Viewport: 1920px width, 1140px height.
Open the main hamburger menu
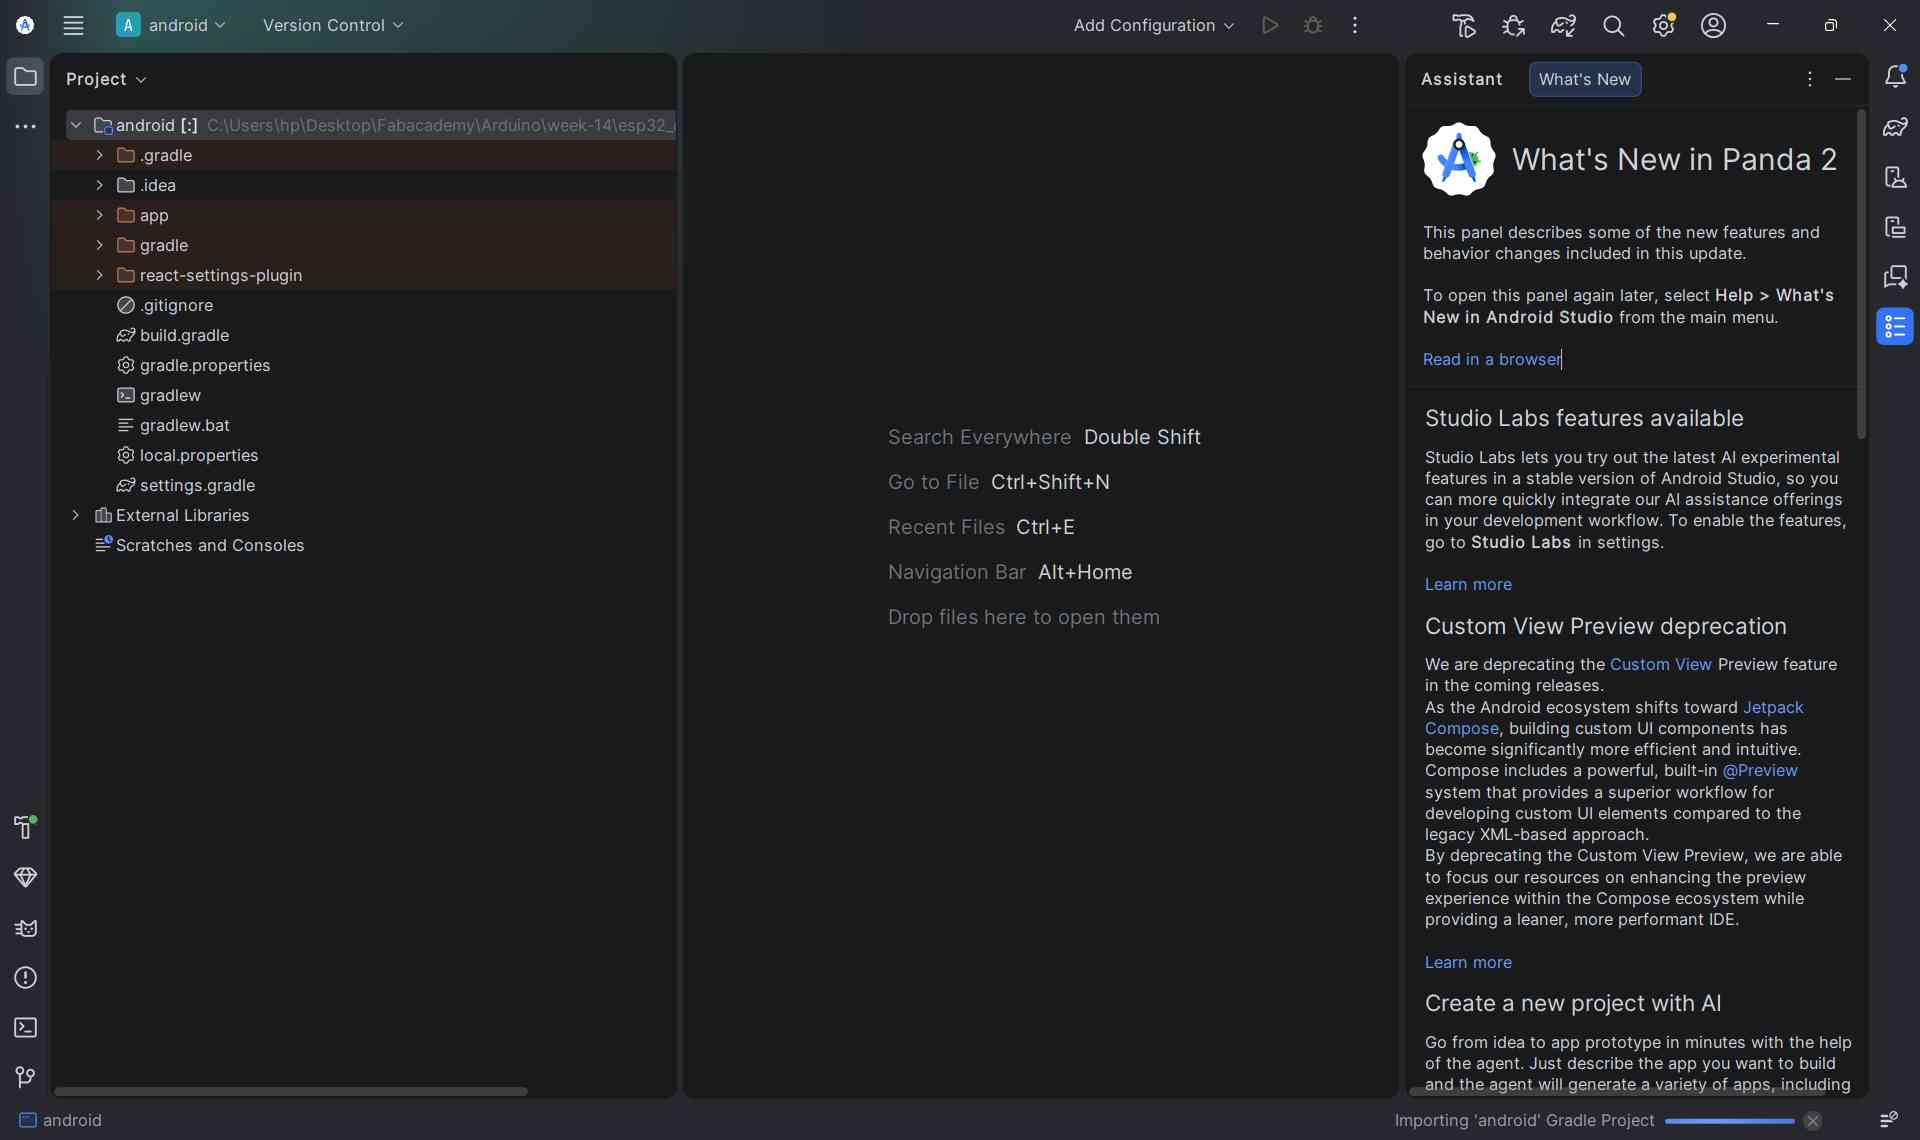(x=73, y=26)
